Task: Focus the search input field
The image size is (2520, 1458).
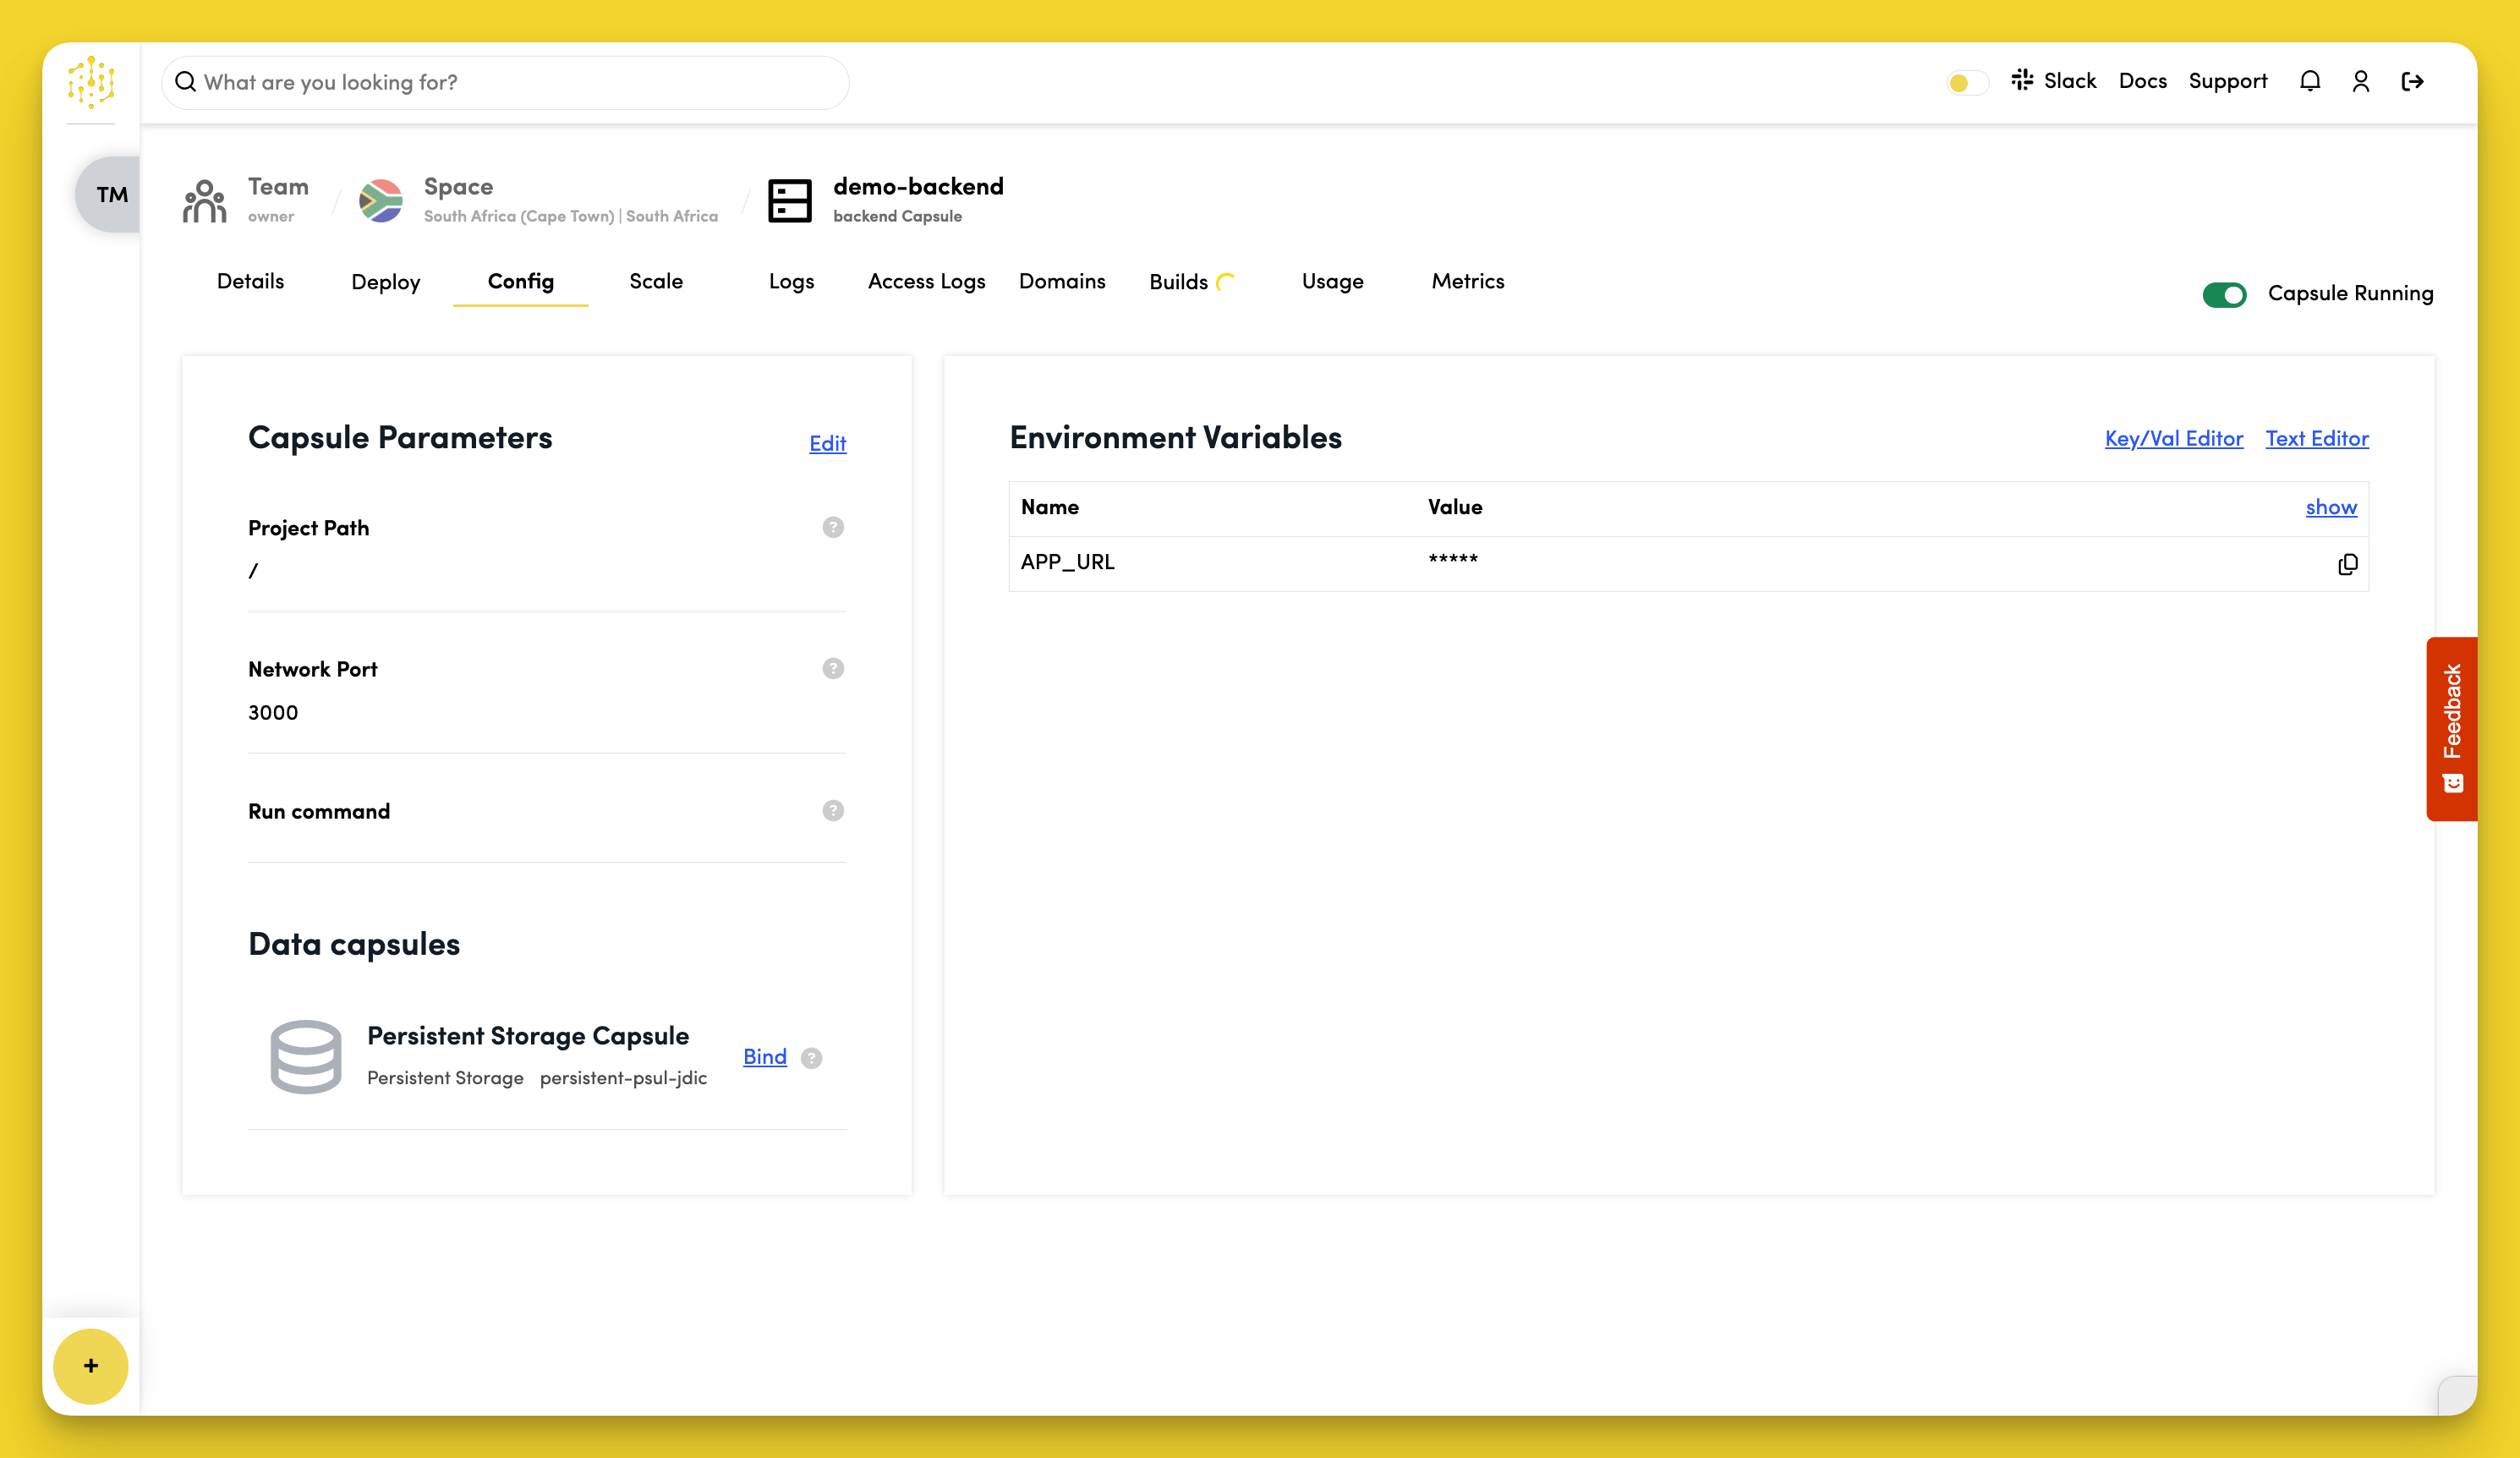Action: tap(505, 82)
